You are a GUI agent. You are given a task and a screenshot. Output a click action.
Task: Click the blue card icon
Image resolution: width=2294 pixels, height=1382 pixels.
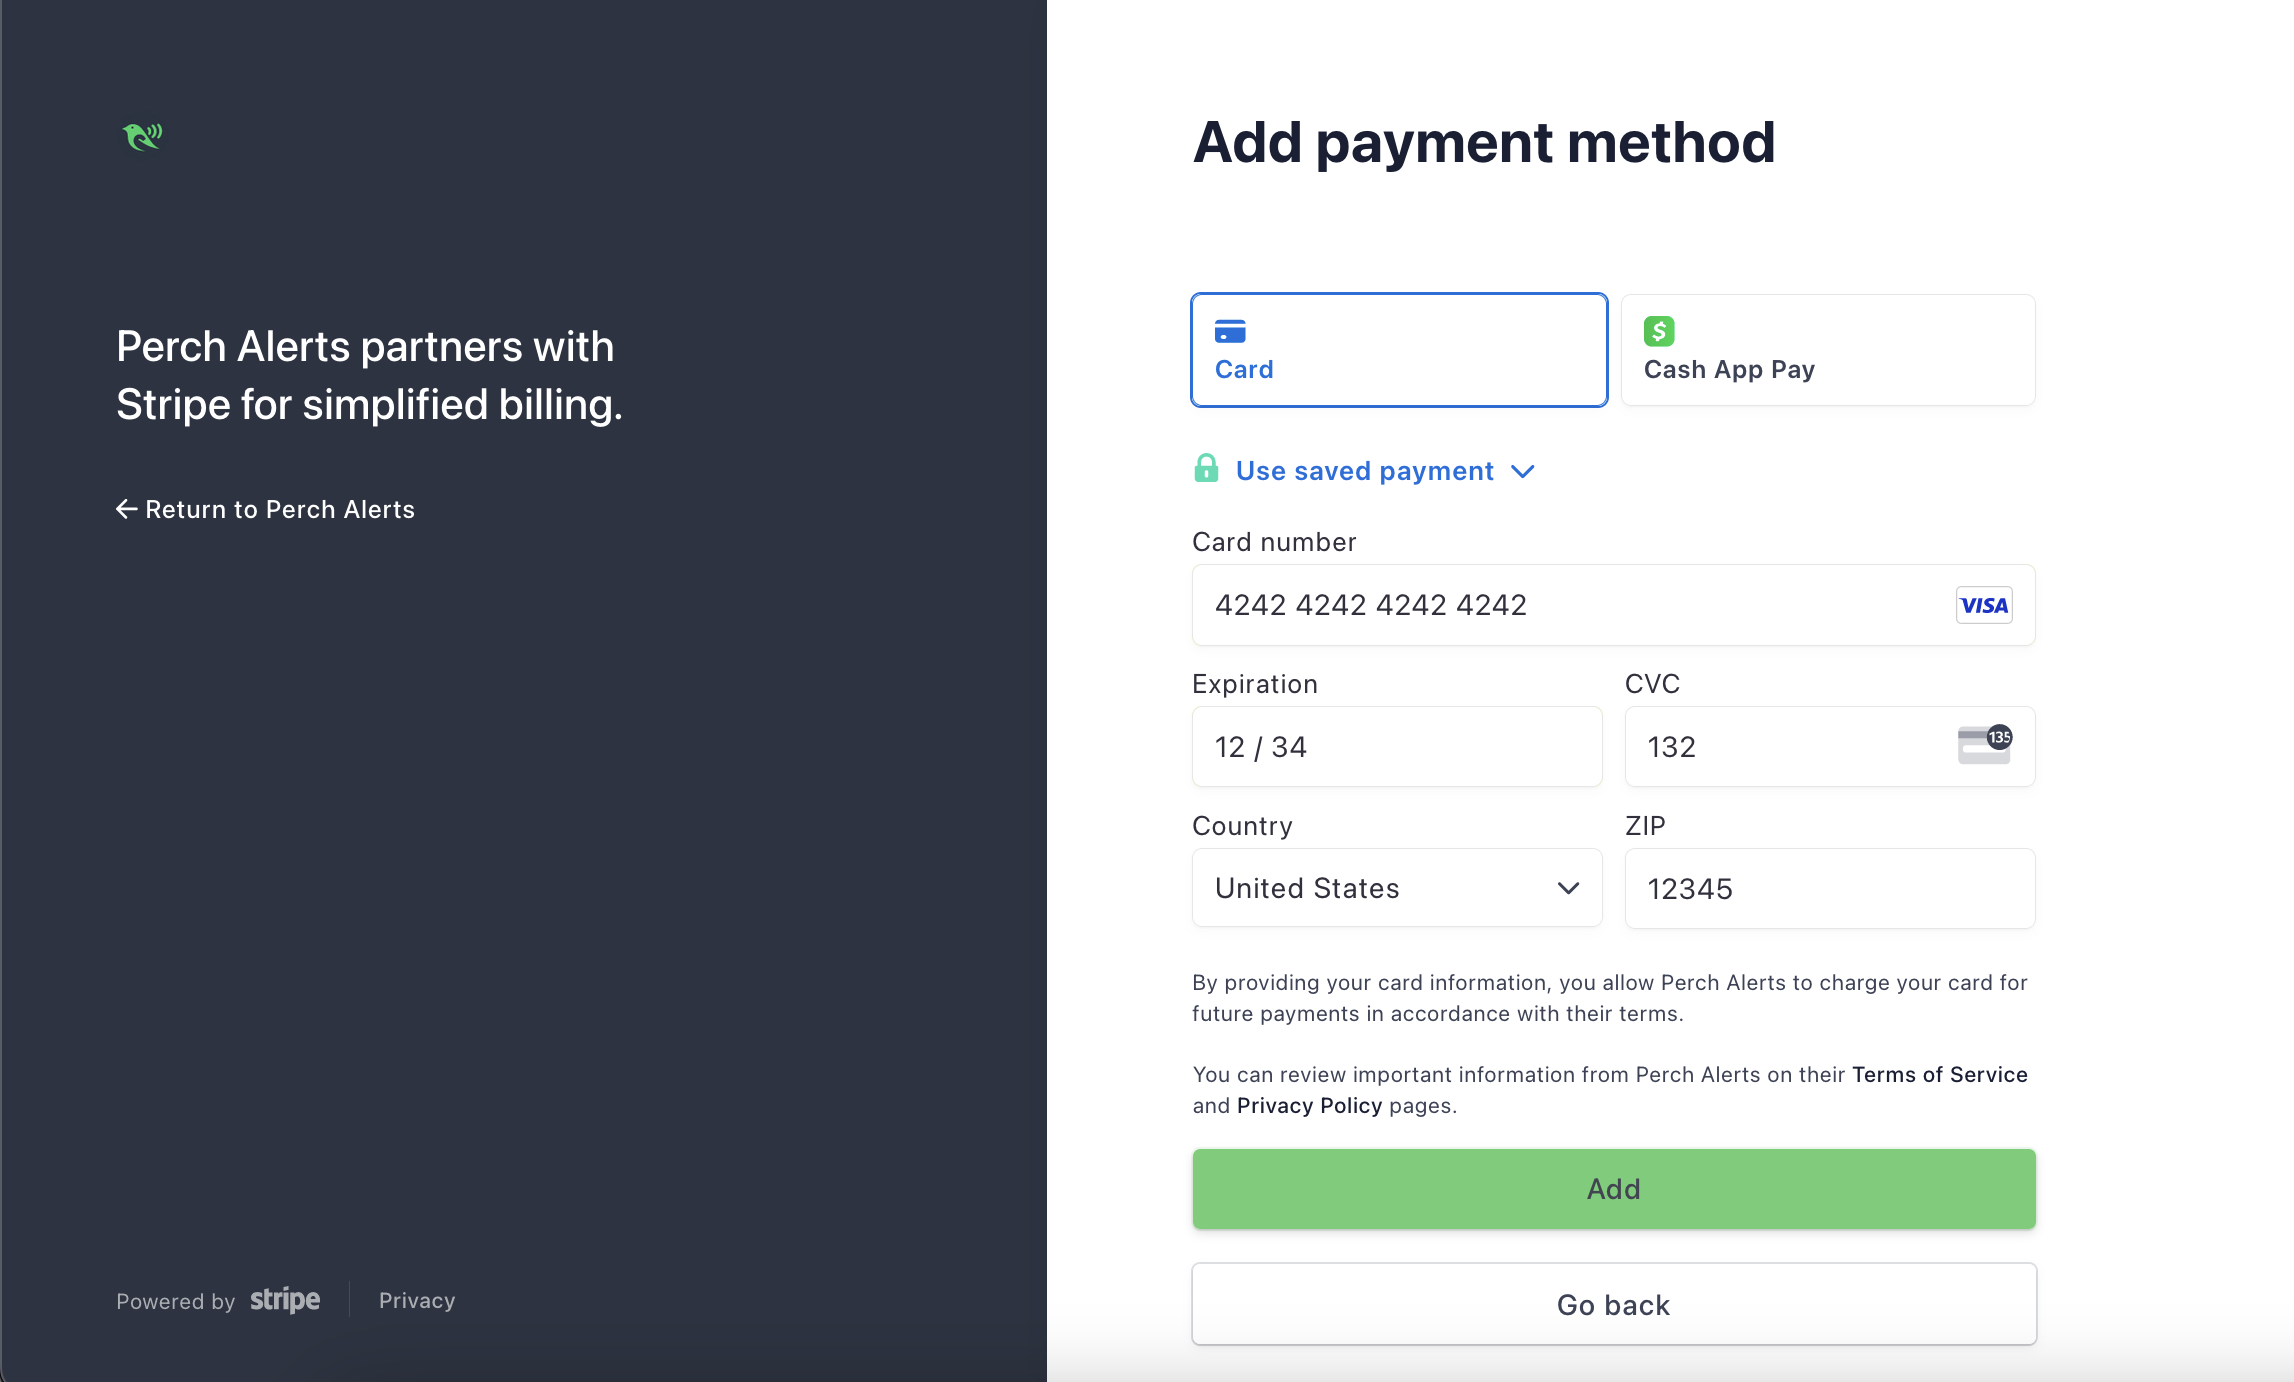pos(1229,331)
